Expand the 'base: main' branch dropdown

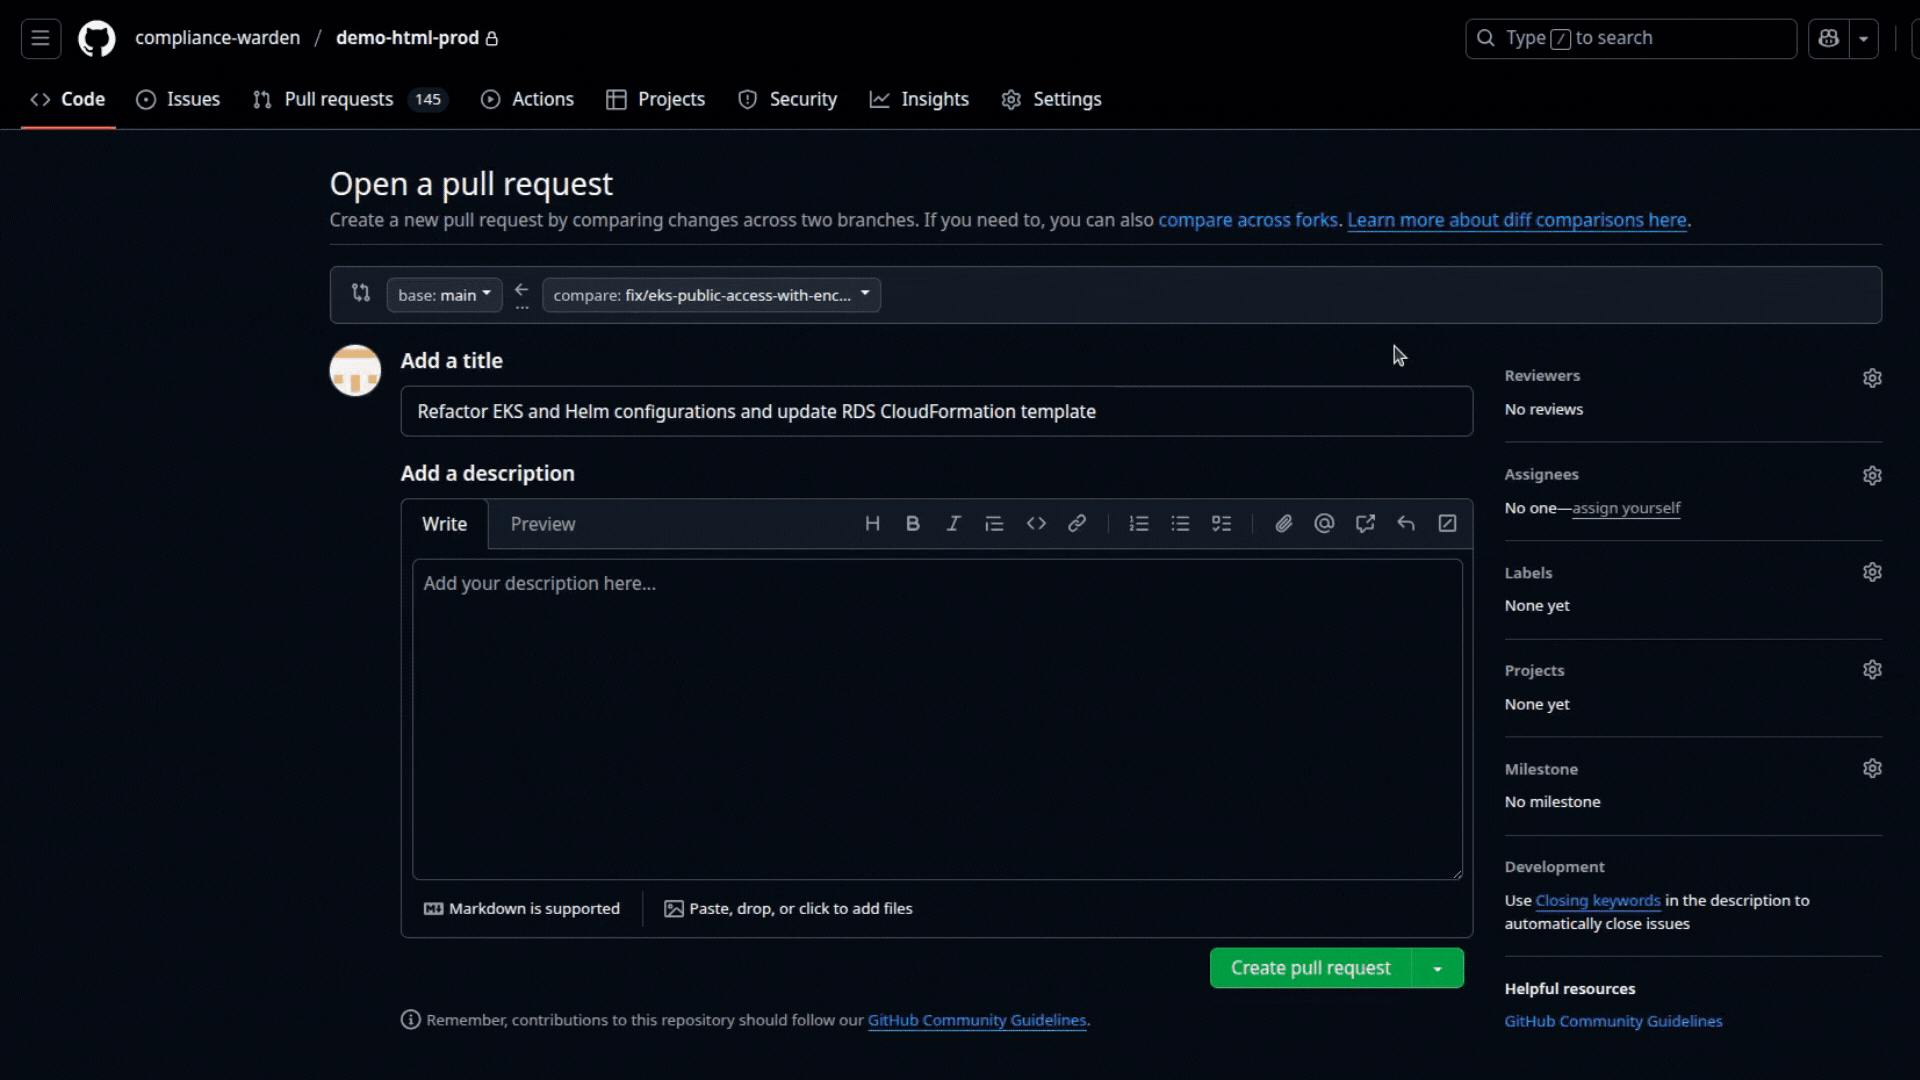(444, 295)
